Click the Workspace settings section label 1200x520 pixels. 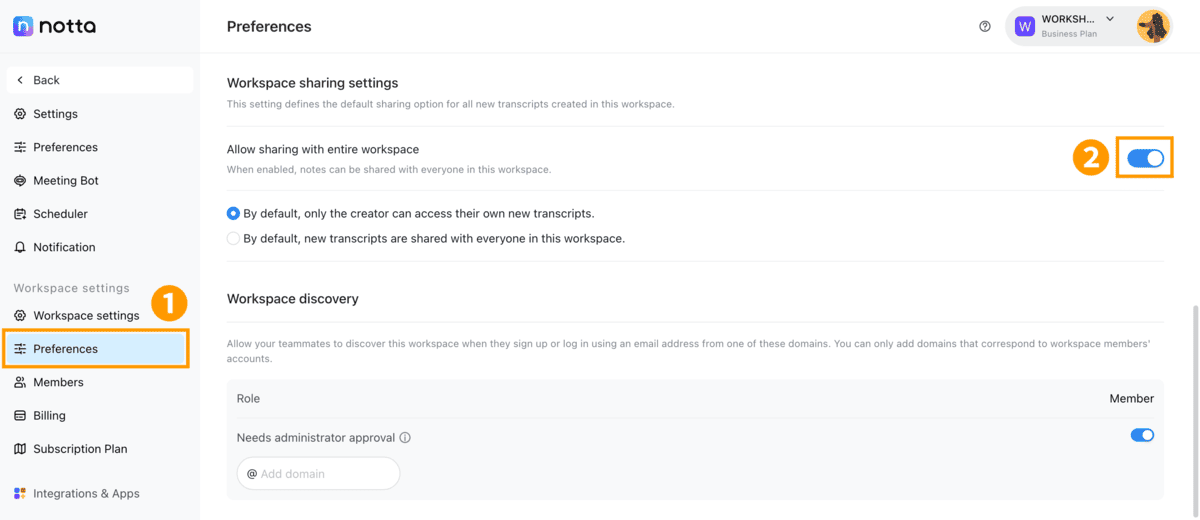[72, 288]
